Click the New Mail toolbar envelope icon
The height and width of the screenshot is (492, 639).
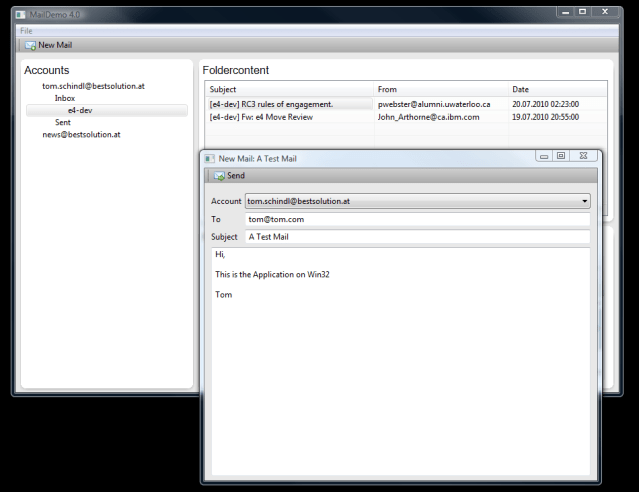click(30, 45)
